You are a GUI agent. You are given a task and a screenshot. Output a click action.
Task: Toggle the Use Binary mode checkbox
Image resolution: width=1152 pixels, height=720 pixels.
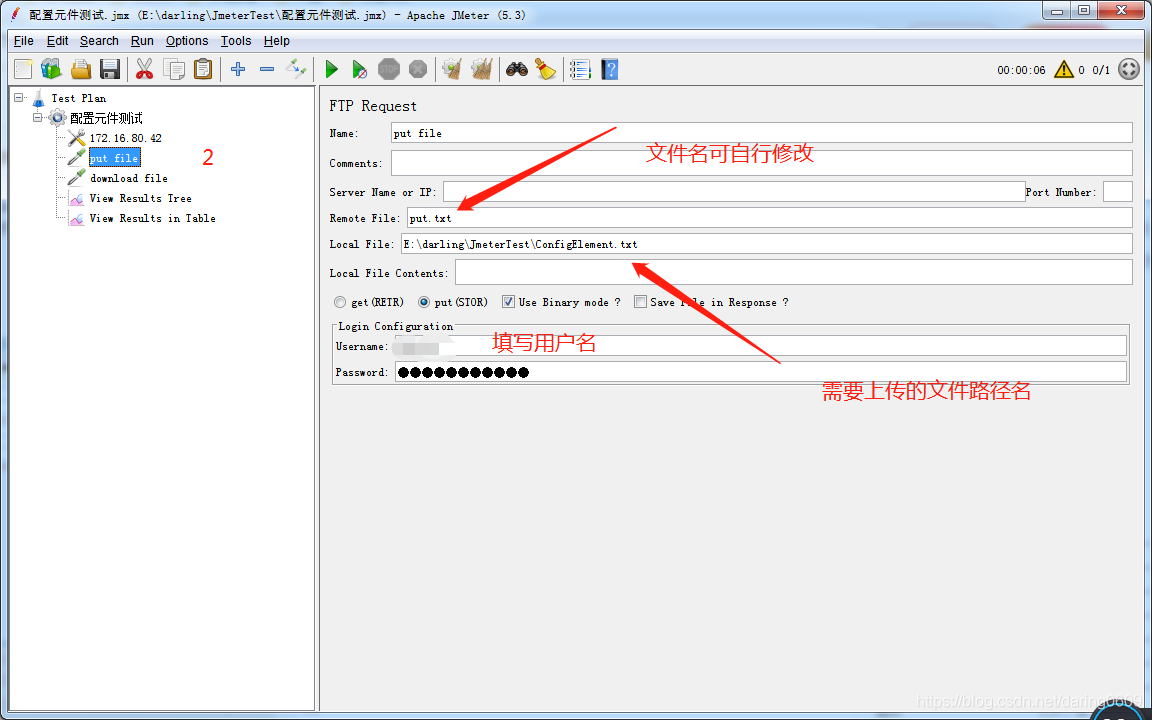tap(508, 302)
